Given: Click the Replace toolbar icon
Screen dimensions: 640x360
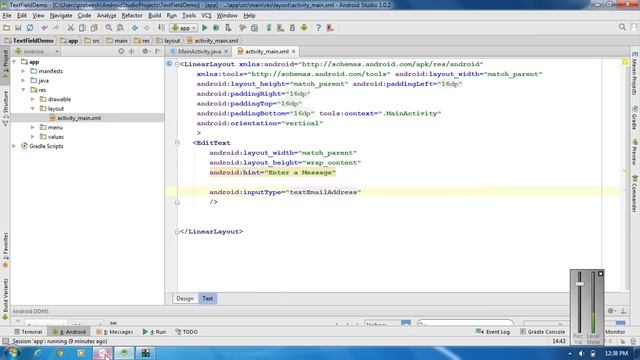Looking at the screenshot, I should click(120, 28).
